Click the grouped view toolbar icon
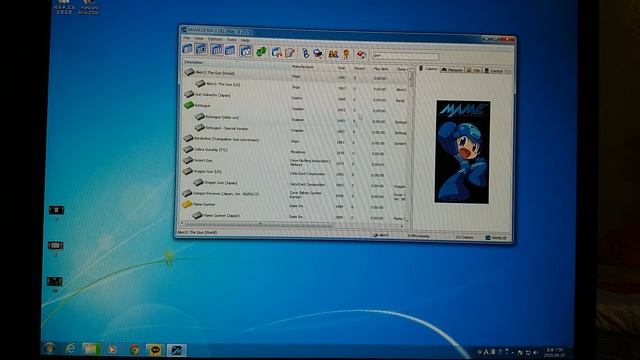The image size is (640, 360). [x=246, y=51]
